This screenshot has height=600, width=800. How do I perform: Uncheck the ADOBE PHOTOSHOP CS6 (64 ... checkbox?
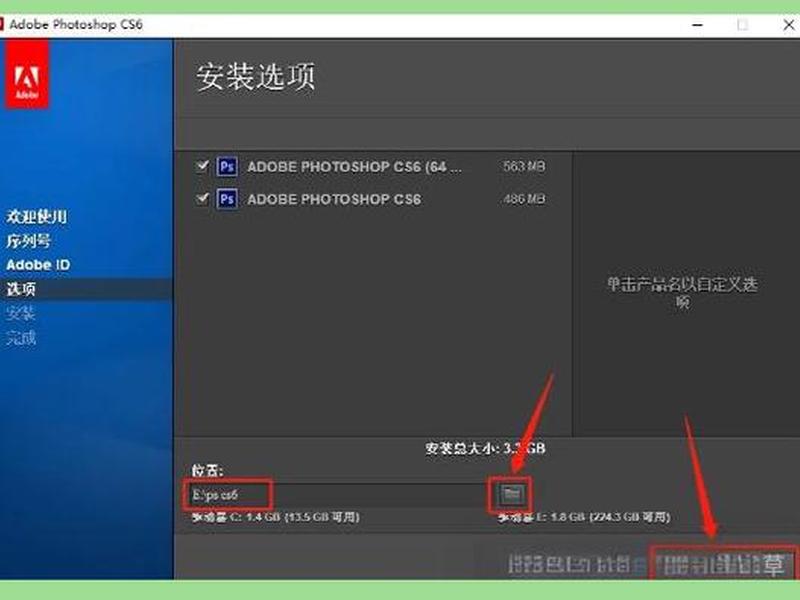203,166
